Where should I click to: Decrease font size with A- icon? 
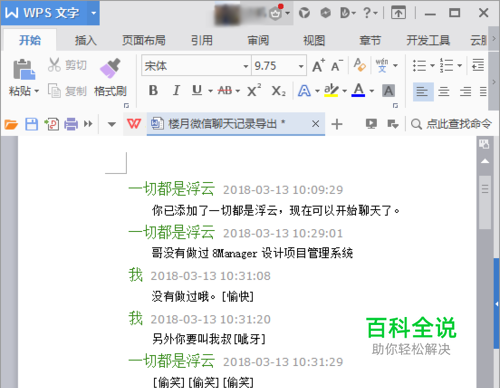[337, 66]
